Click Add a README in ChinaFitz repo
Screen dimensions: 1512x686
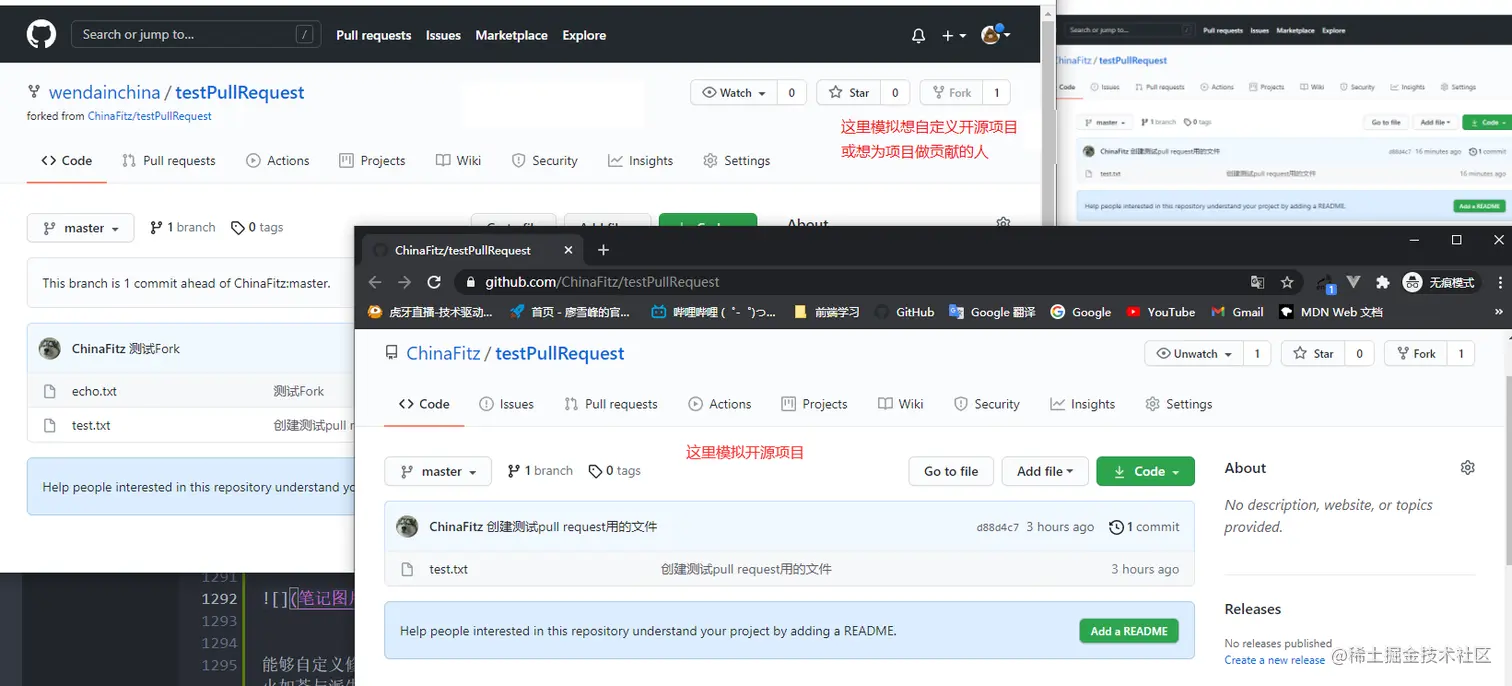[1129, 631]
